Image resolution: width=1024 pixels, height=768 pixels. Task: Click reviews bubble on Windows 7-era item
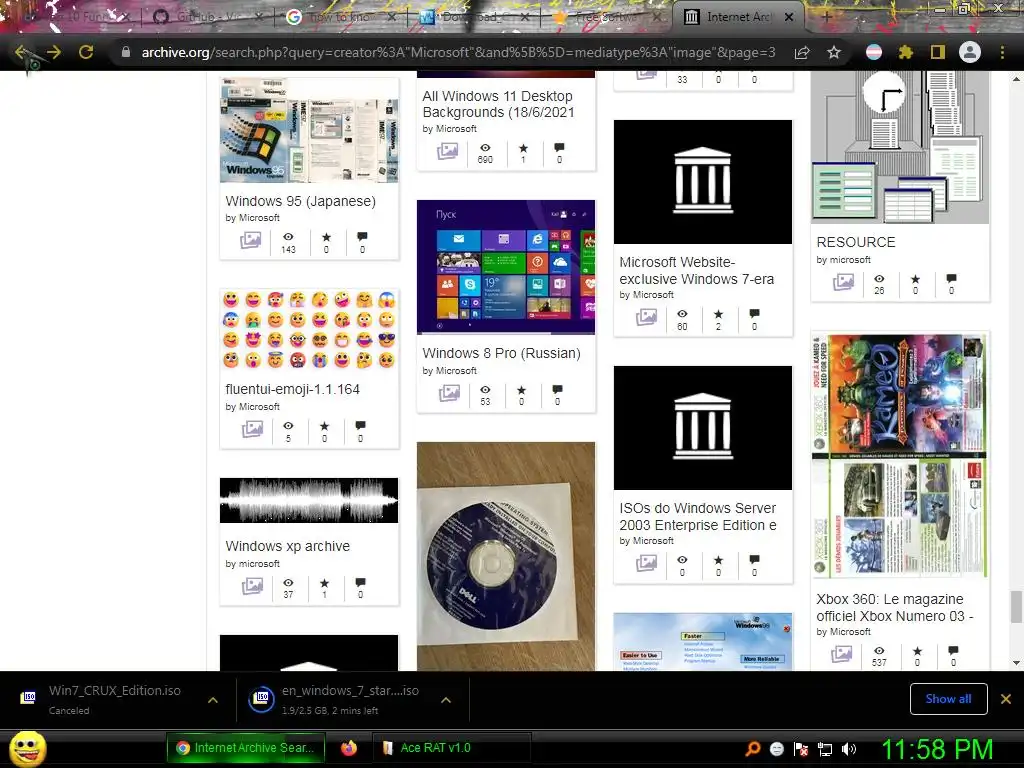754,313
